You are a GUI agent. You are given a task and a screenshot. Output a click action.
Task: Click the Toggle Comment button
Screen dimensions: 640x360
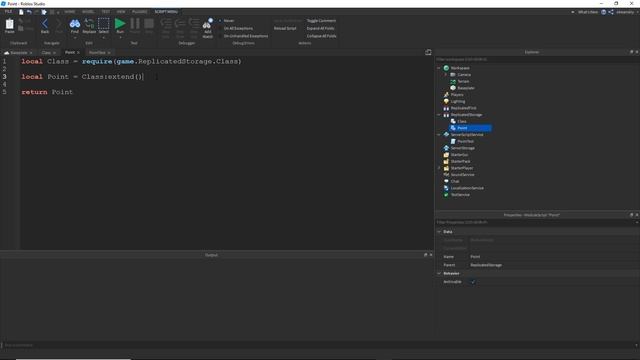pos(321,20)
